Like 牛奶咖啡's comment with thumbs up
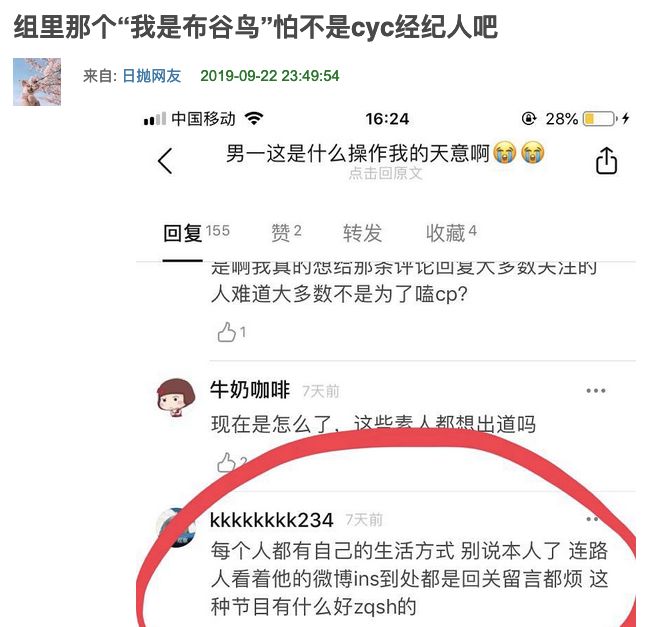 pyautogui.click(x=232, y=462)
